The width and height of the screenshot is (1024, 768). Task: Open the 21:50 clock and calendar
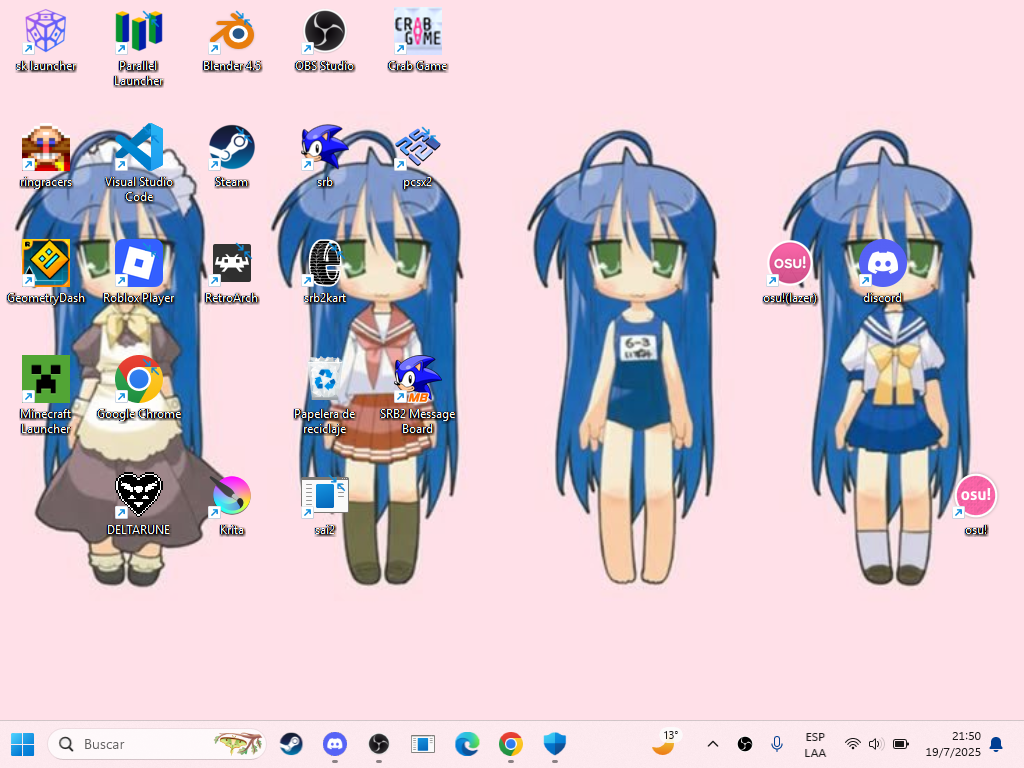pyautogui.click(x=953, y=744)
